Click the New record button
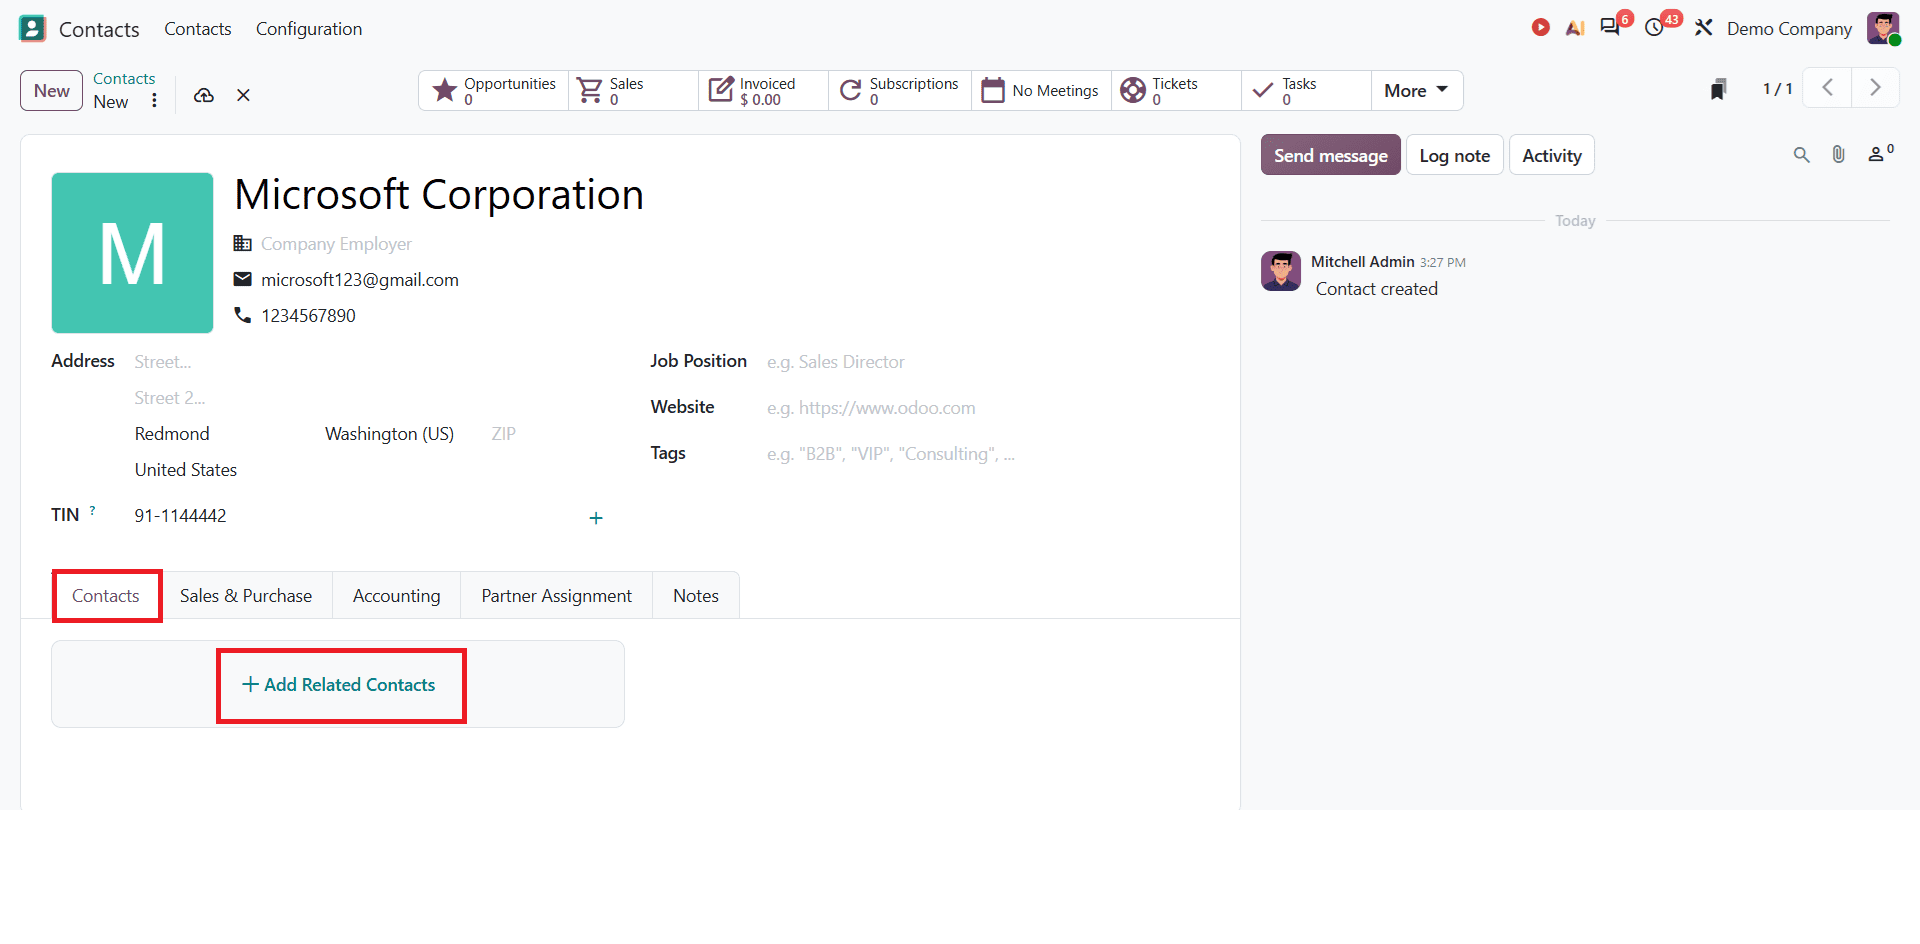The height and width of the screenshot is (944, 1920). (x=52, y=91)
